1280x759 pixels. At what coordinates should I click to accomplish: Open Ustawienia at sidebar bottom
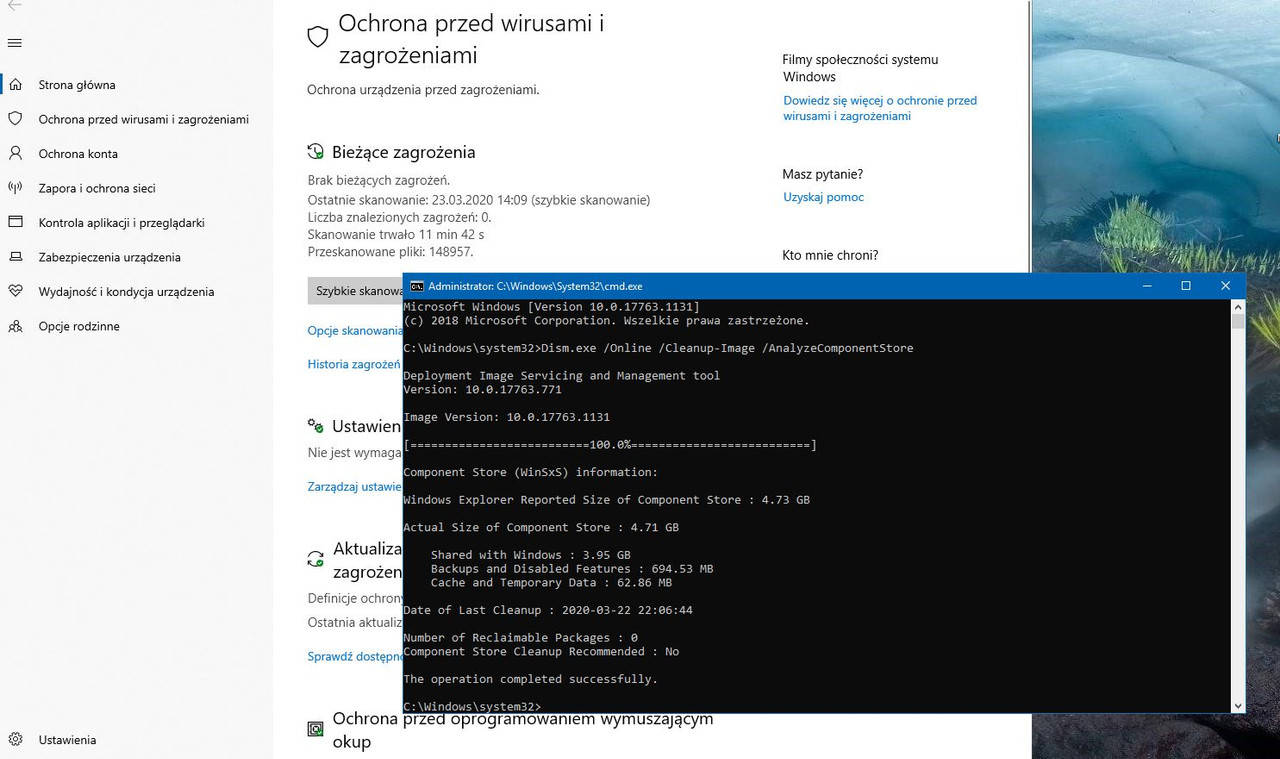[x=67, y=740]
